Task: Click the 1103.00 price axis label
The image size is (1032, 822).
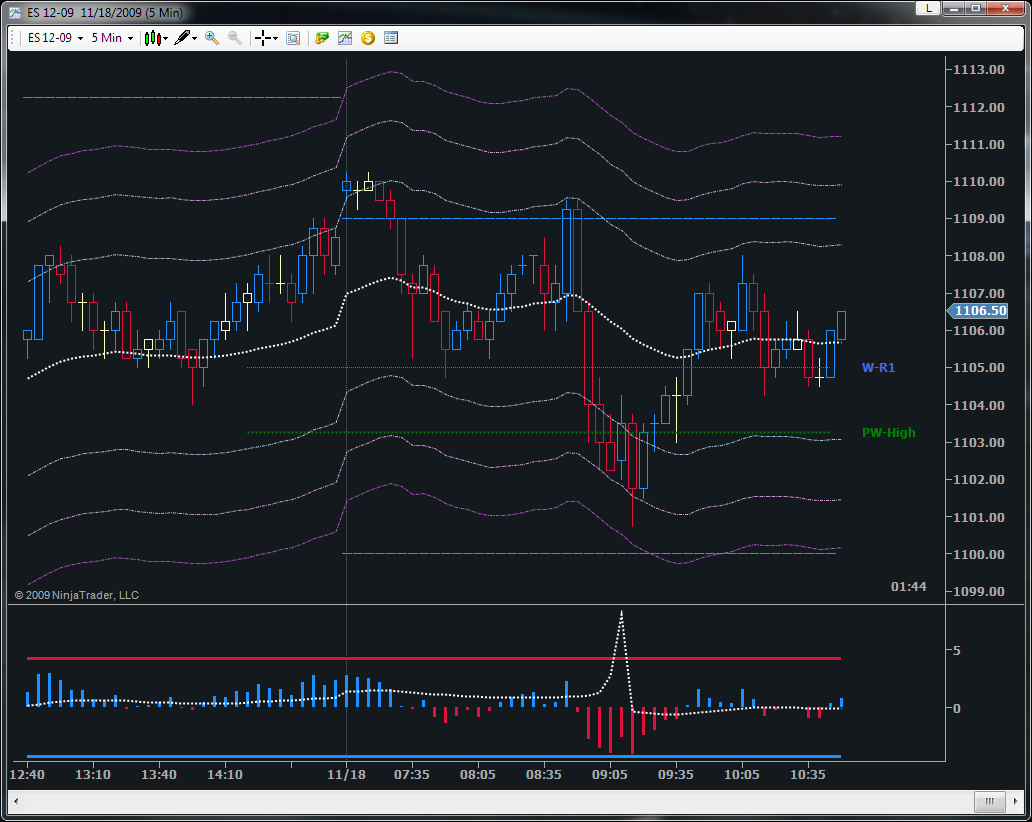Action: point(979,442)
